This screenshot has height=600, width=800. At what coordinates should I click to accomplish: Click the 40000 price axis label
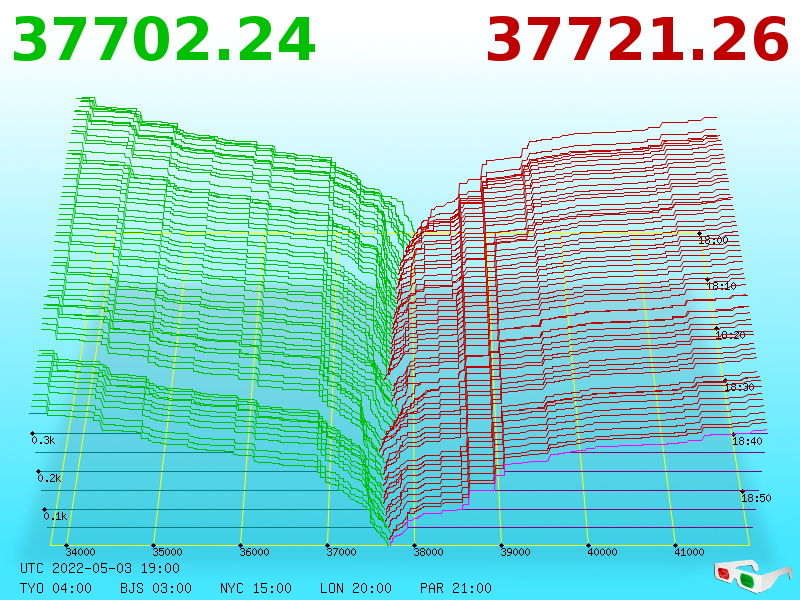click(603, 552)
